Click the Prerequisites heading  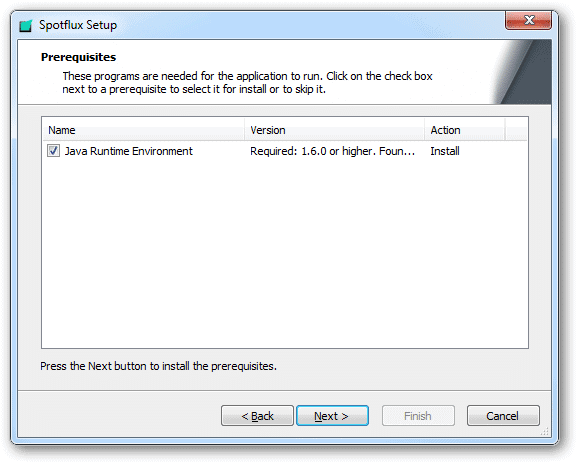click(x=78, y=57)
